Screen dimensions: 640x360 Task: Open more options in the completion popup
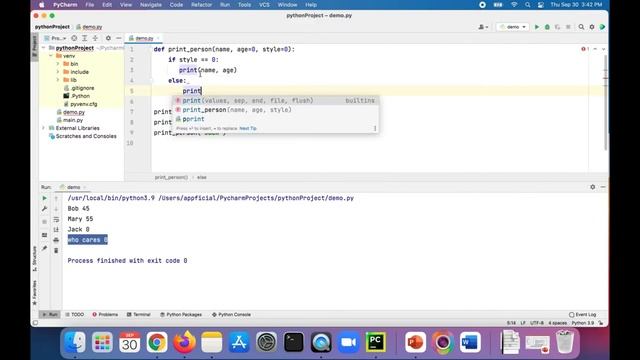375,128
